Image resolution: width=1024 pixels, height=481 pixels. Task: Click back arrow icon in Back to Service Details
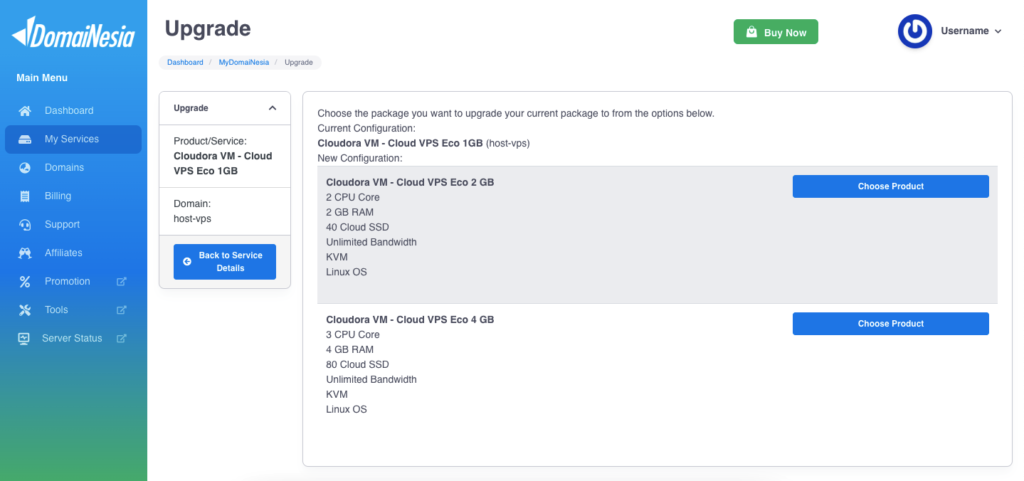tap(187, 262)
